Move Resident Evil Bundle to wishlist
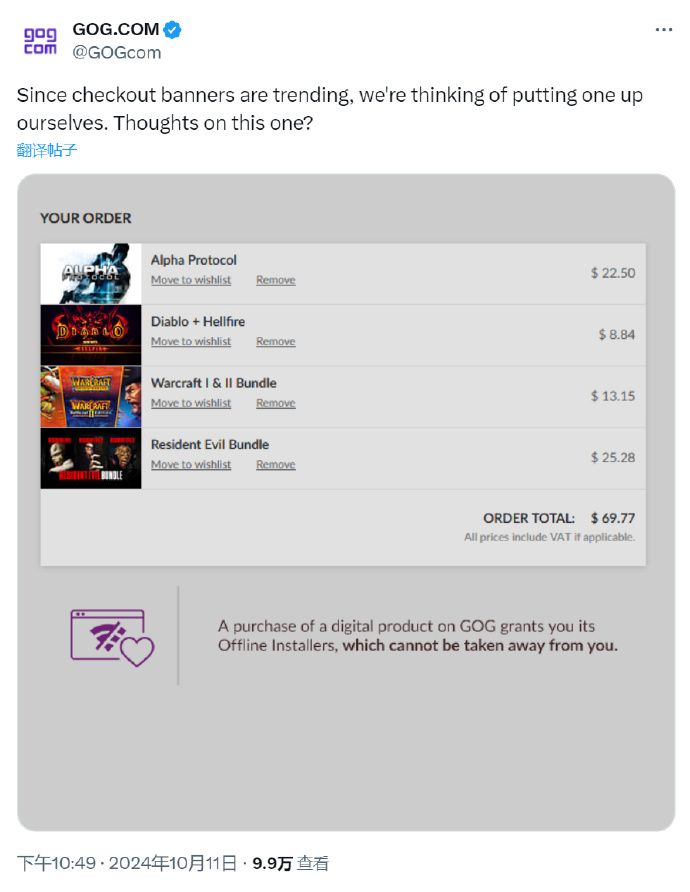 pos(191,464)
